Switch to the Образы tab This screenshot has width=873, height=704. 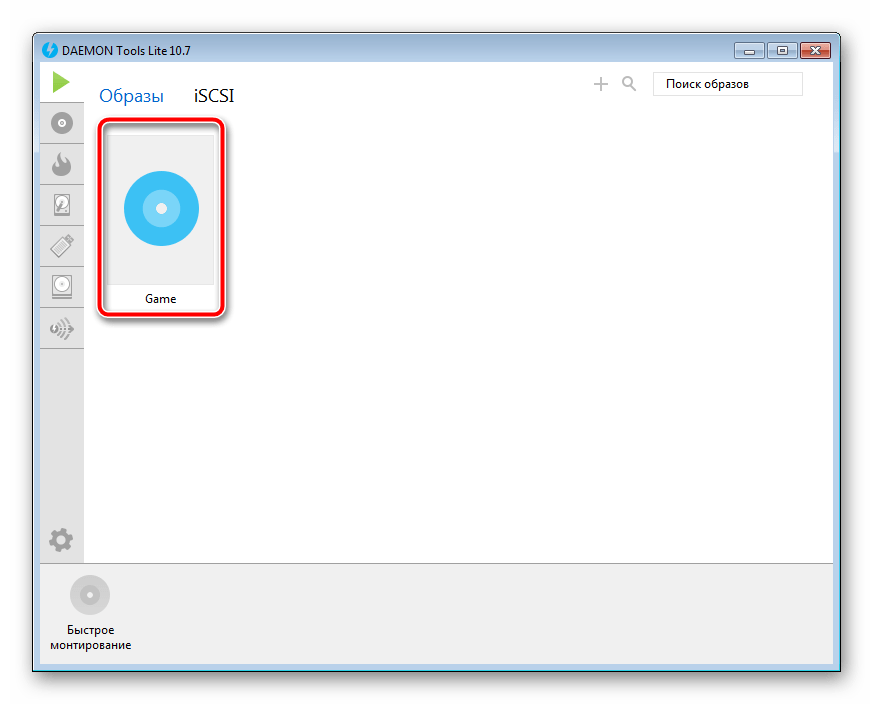click(x=131, y=96)
